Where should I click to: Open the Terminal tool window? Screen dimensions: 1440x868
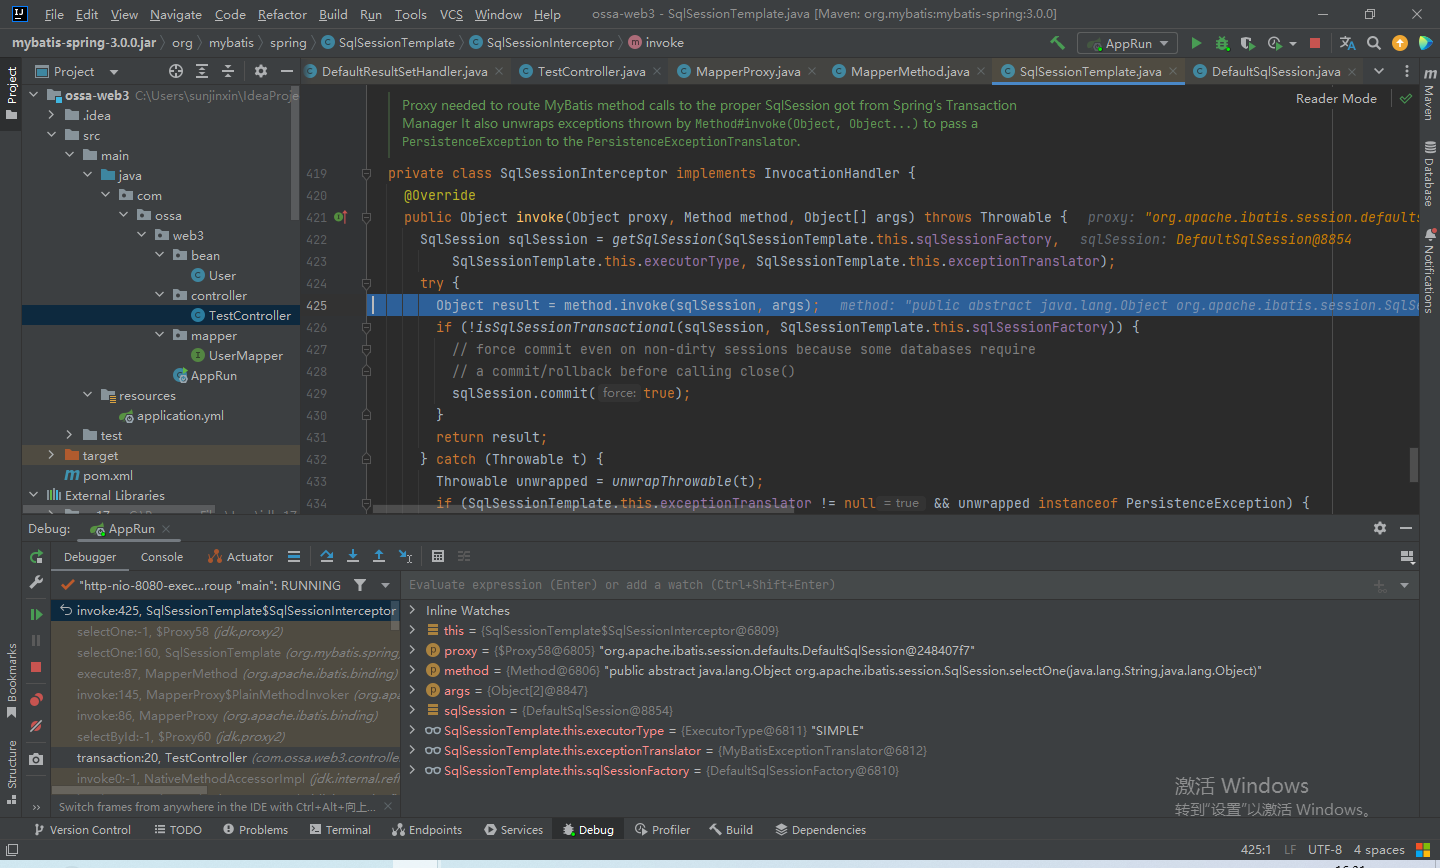coord(340,830)
